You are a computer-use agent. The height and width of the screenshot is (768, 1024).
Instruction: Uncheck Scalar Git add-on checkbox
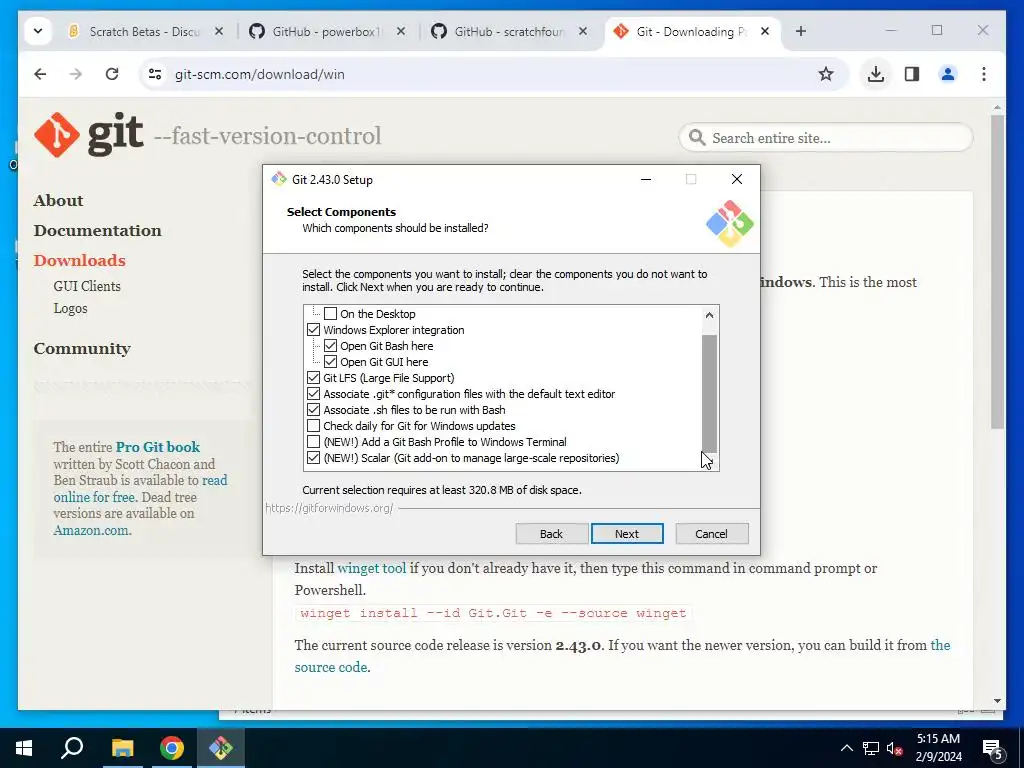pyautogui.click(x=313, y=458)
